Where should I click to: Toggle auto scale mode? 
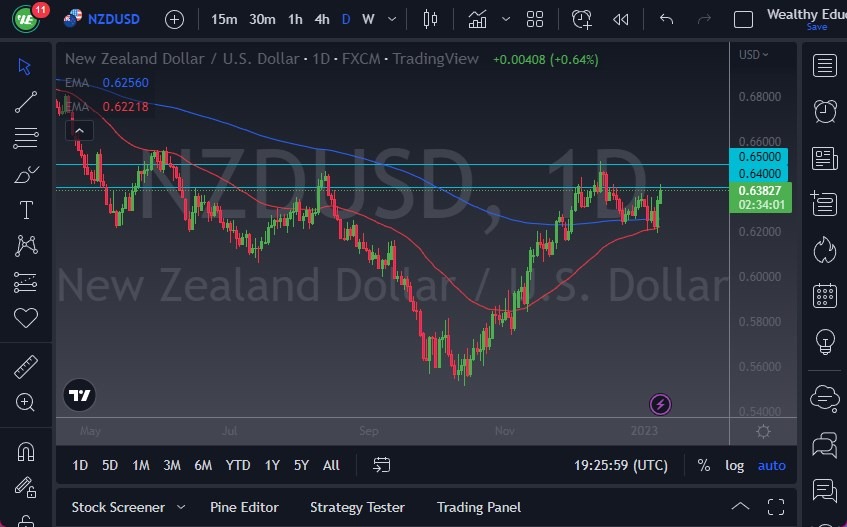[x=771, y=465]
